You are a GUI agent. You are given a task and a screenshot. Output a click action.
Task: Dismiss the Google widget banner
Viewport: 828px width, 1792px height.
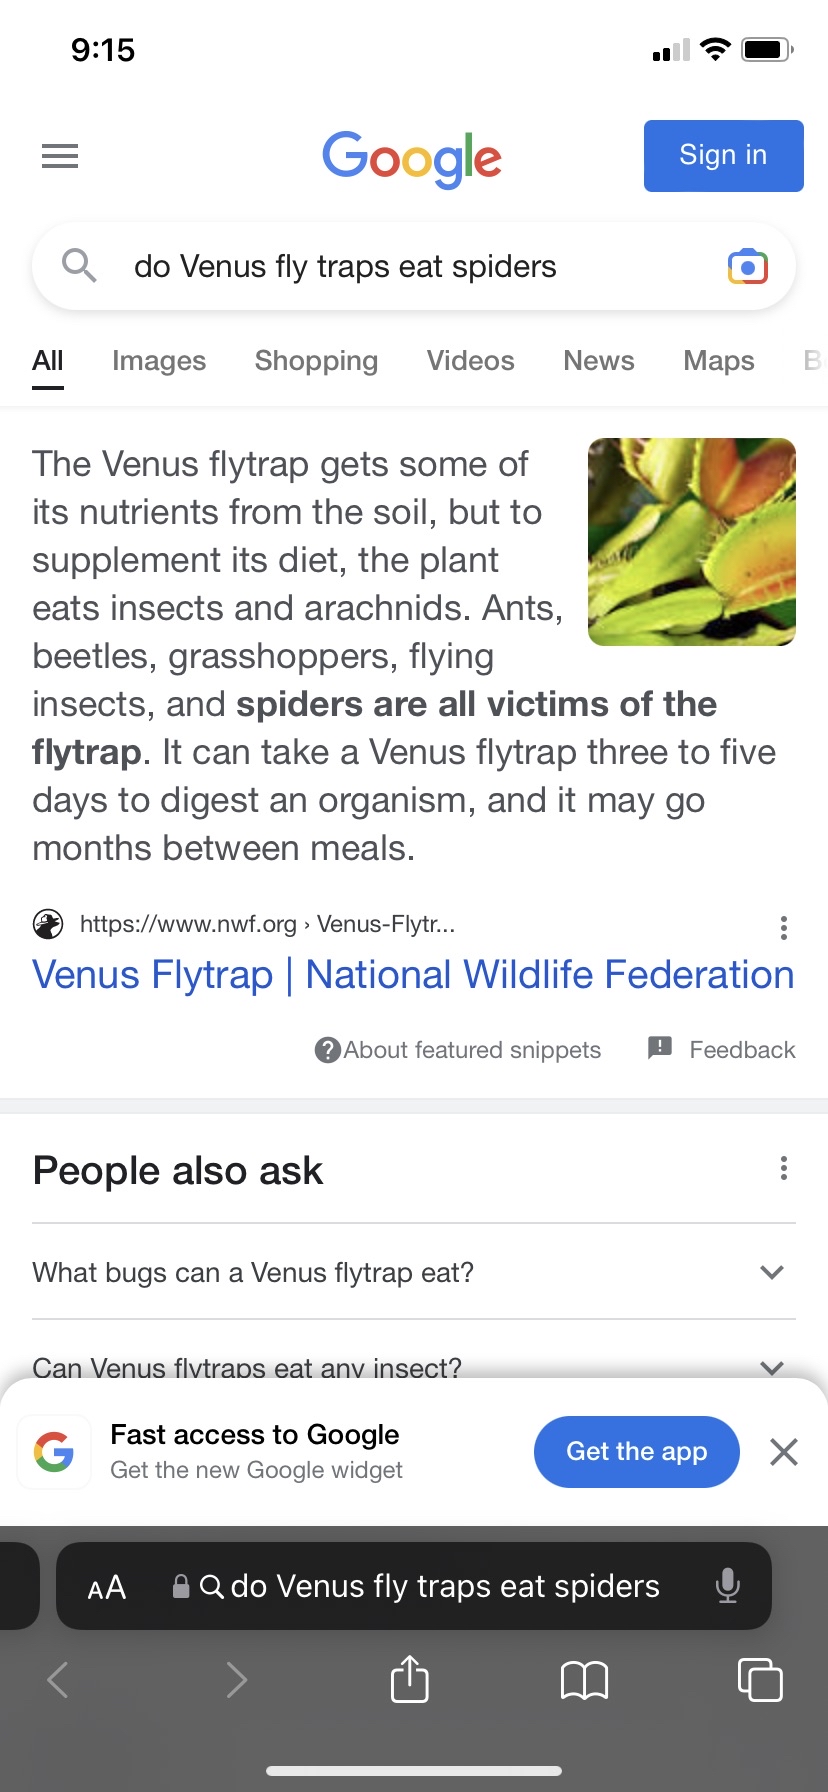pos(784,1451)
